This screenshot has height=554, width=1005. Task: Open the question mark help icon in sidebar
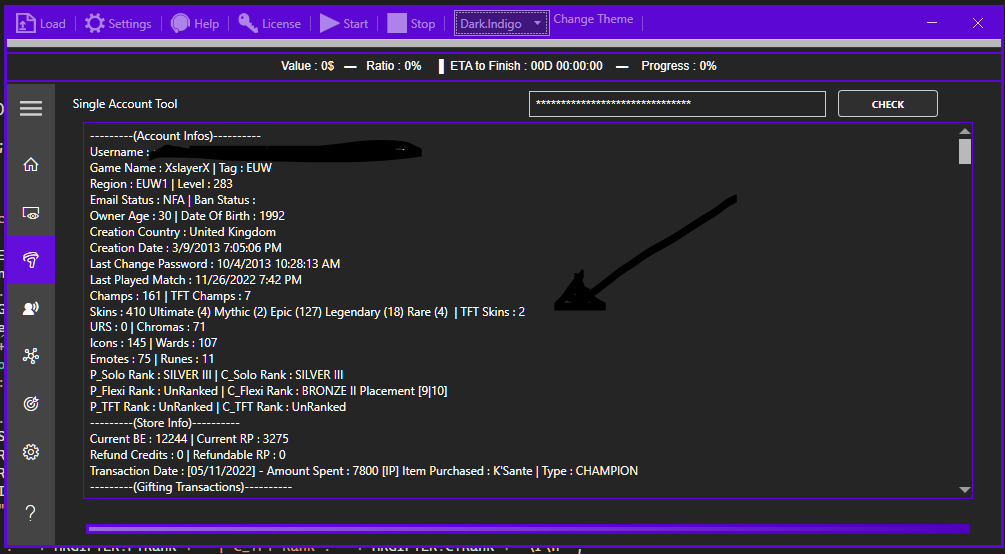coord(31,513)
